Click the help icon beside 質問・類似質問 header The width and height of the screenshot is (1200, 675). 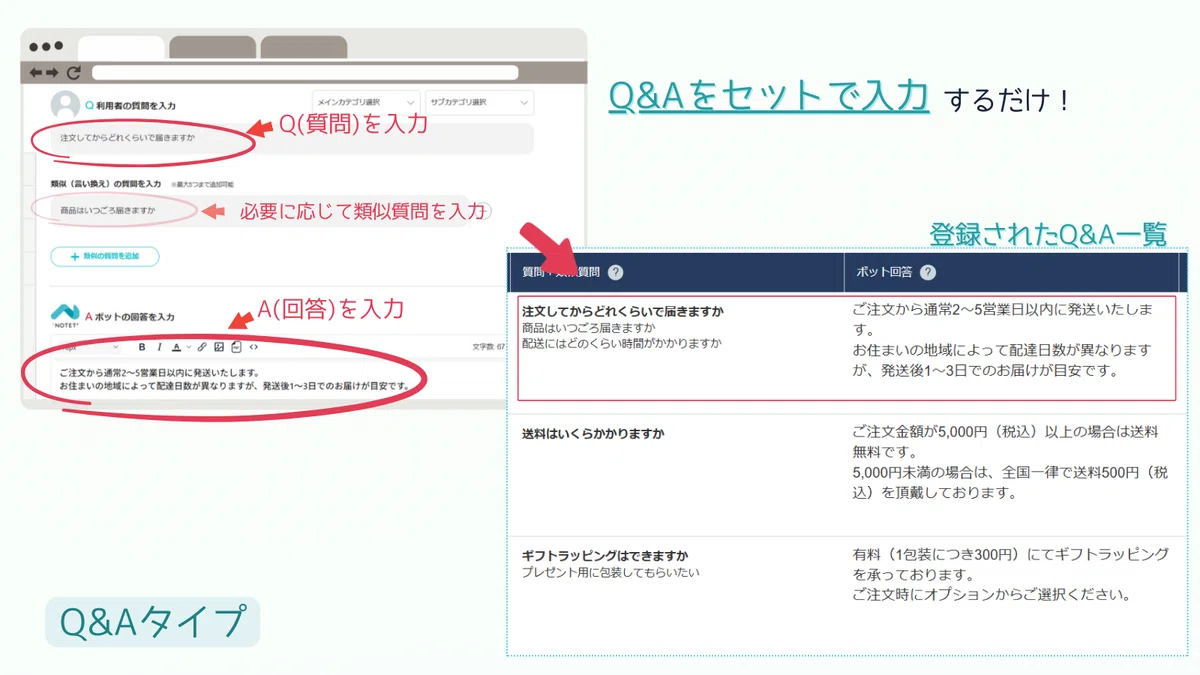(615, 272)
